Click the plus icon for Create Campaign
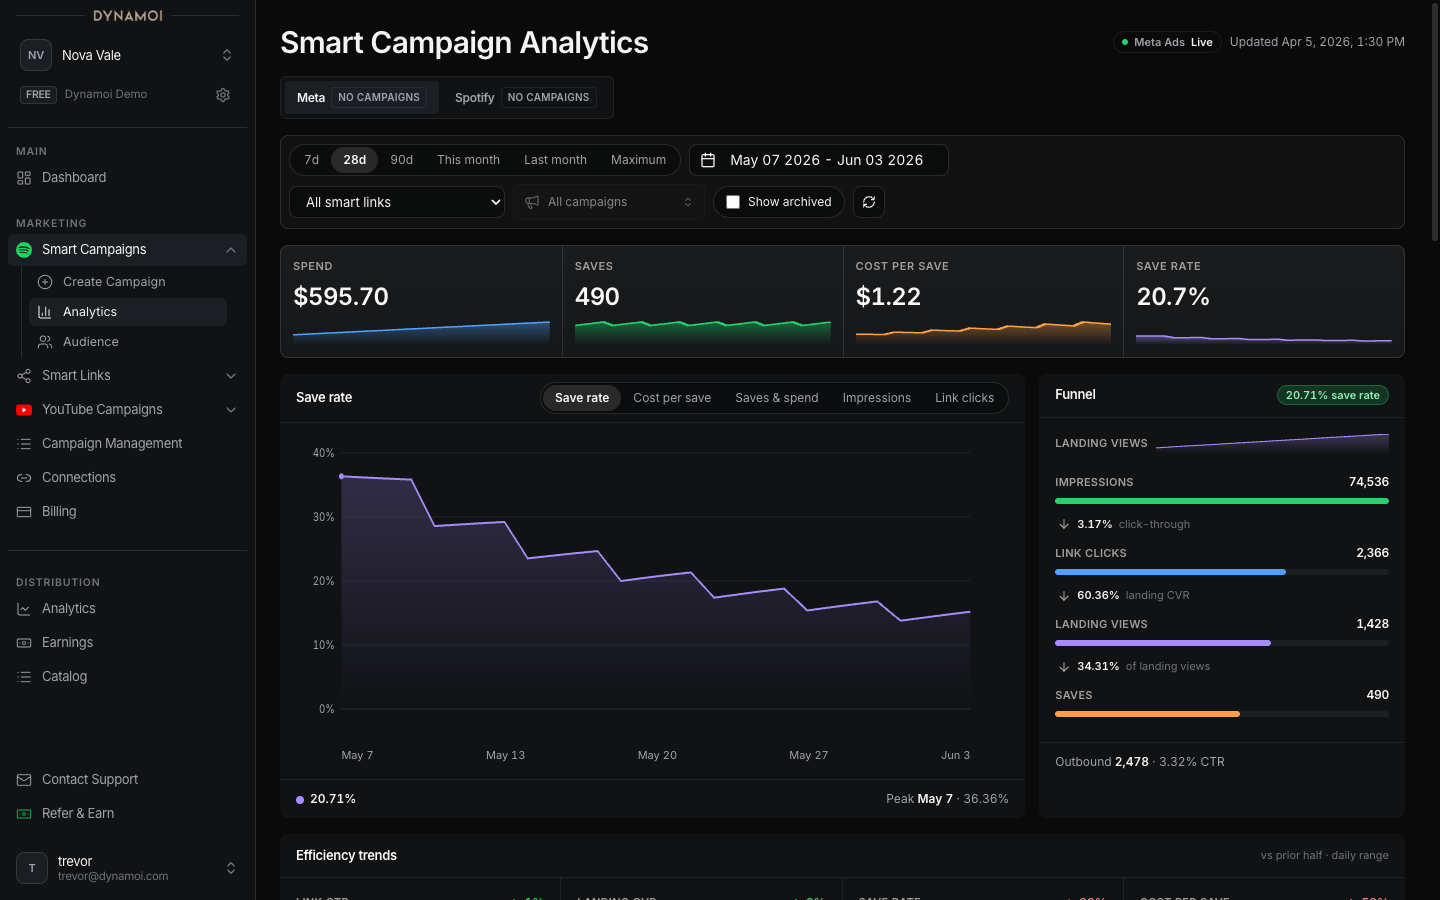 [x=45, y=282]
